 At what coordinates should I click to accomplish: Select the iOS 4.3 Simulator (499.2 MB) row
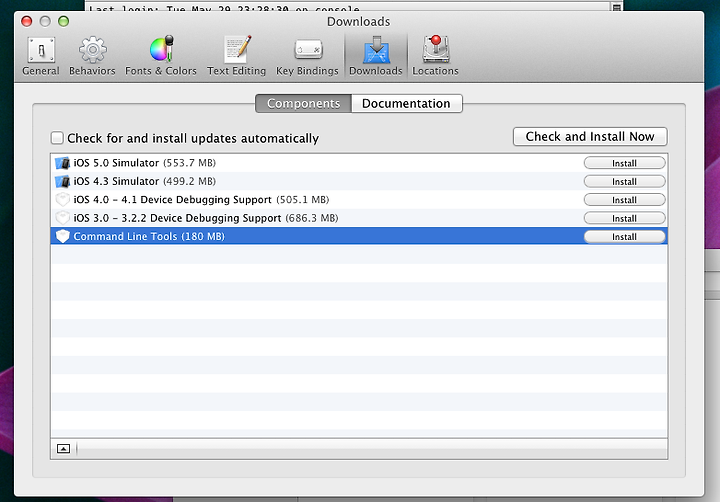click(x=359, y=181)
